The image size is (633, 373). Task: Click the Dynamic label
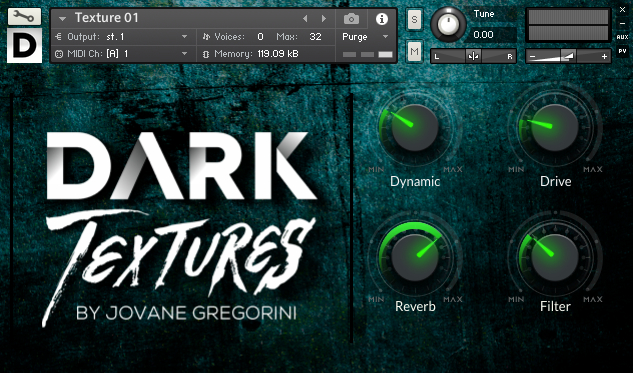(415, 181)
